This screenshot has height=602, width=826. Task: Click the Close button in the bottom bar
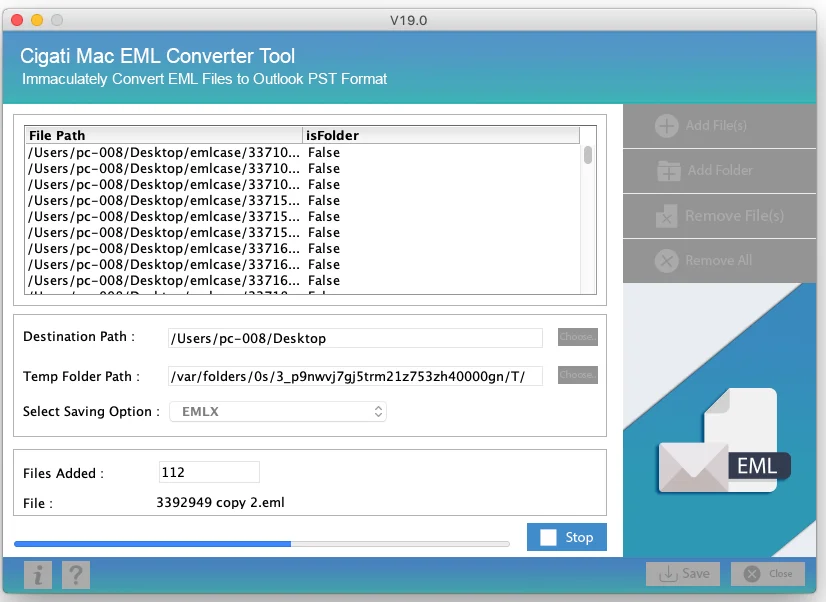(x=768, y=574)
